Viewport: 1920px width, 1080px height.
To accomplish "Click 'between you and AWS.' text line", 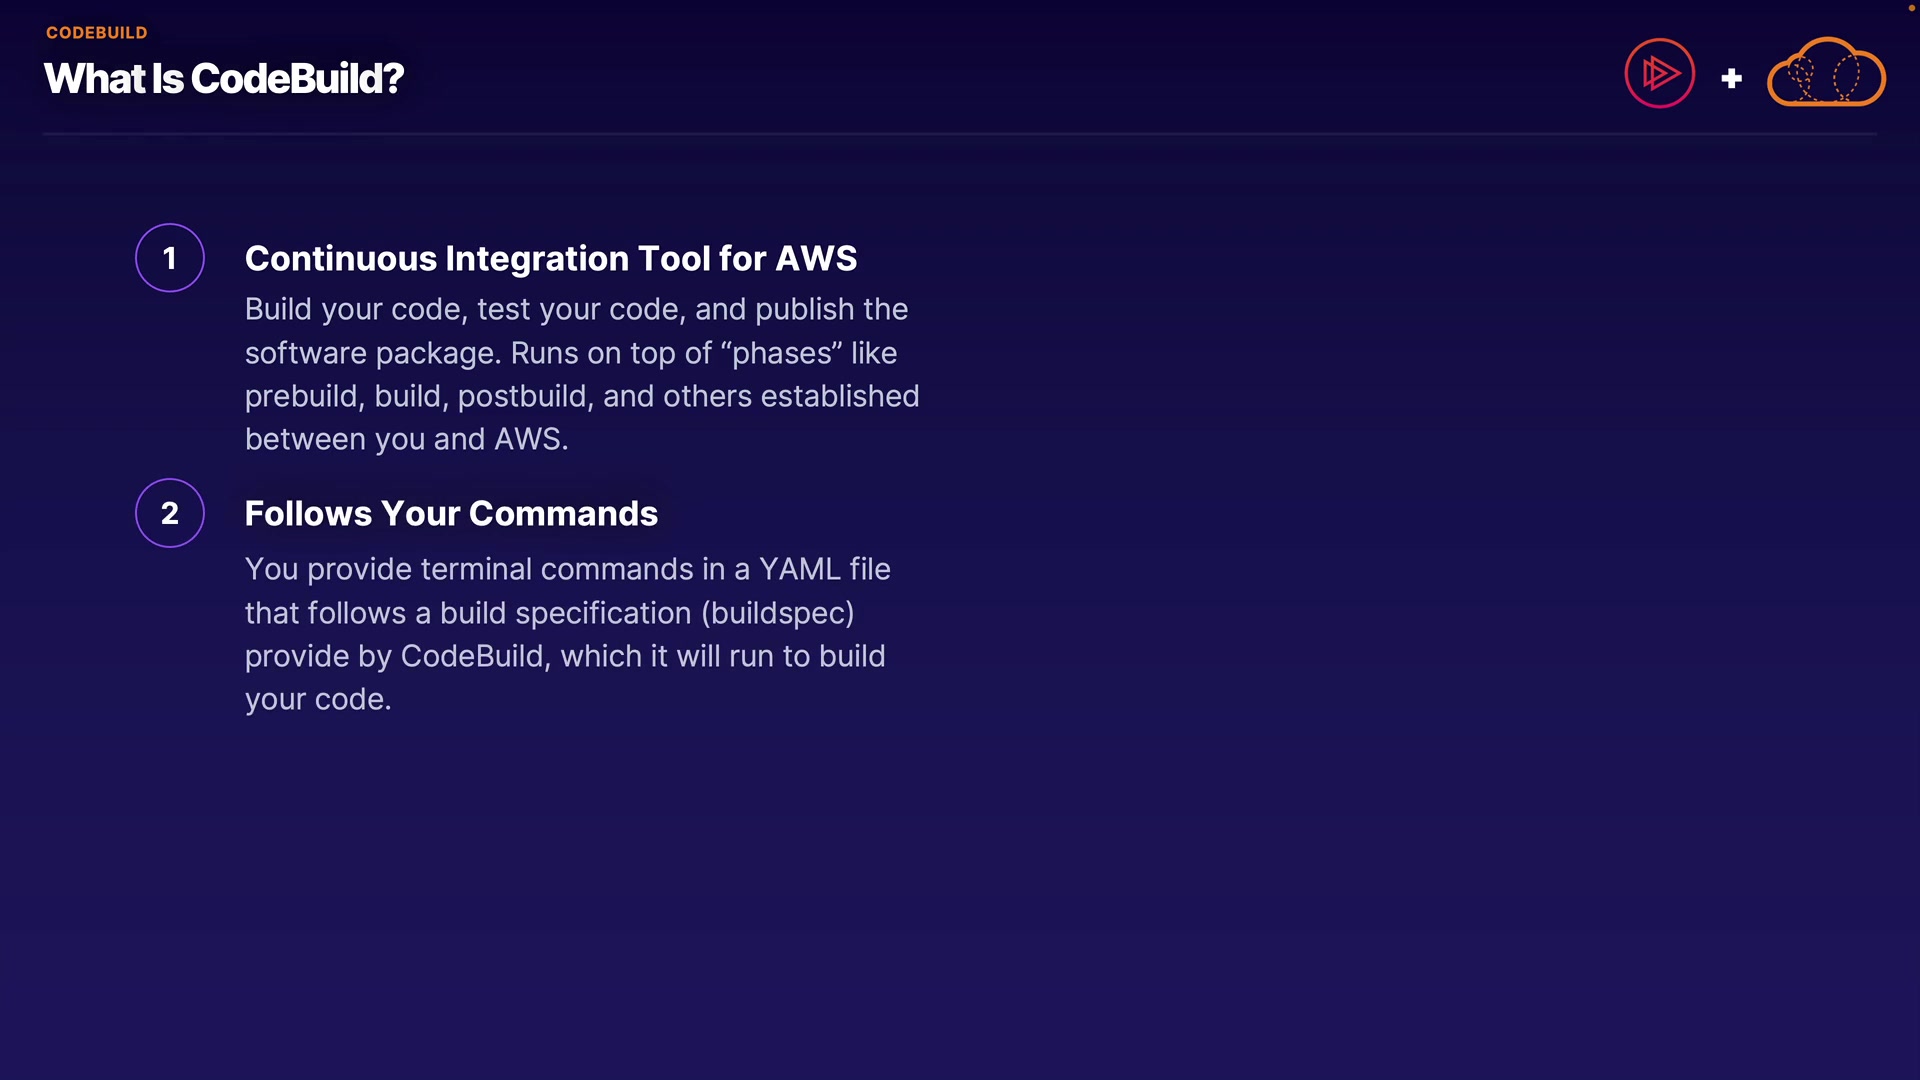I will [406, 439].
